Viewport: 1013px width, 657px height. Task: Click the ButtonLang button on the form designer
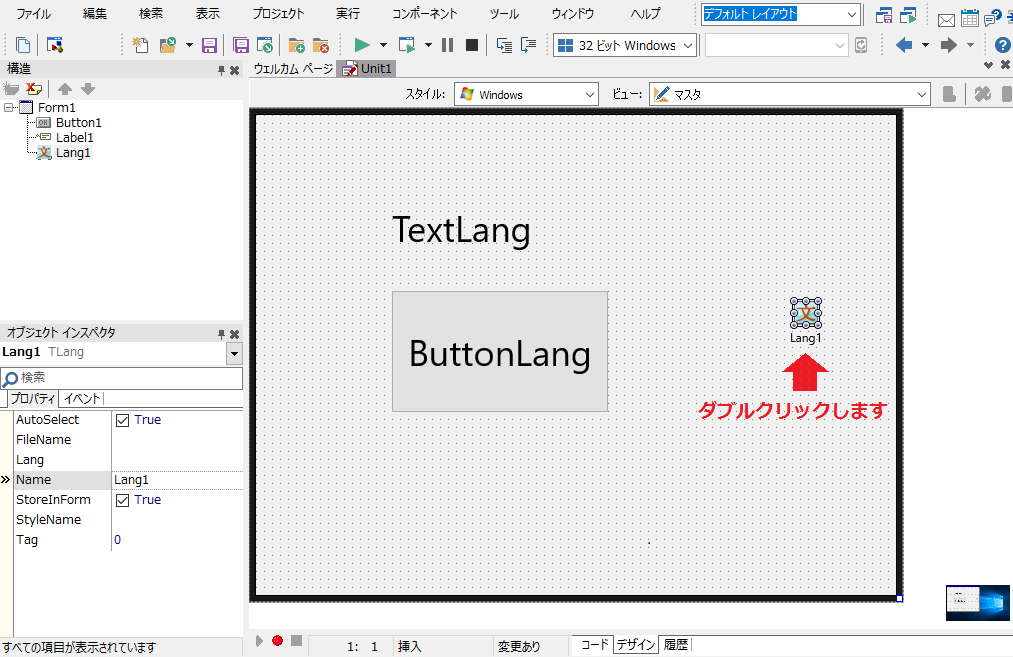click(x=499, y=352)
